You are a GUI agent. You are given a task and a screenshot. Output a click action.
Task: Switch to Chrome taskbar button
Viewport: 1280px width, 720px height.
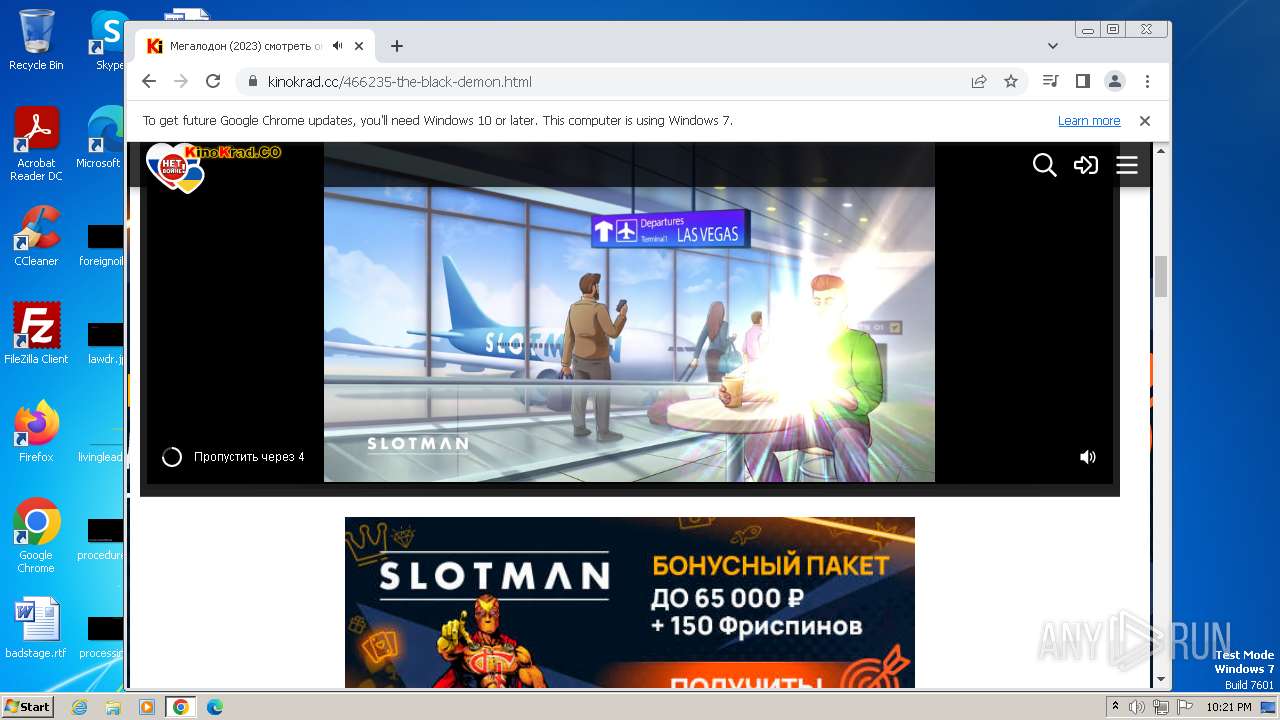point(180,707)
